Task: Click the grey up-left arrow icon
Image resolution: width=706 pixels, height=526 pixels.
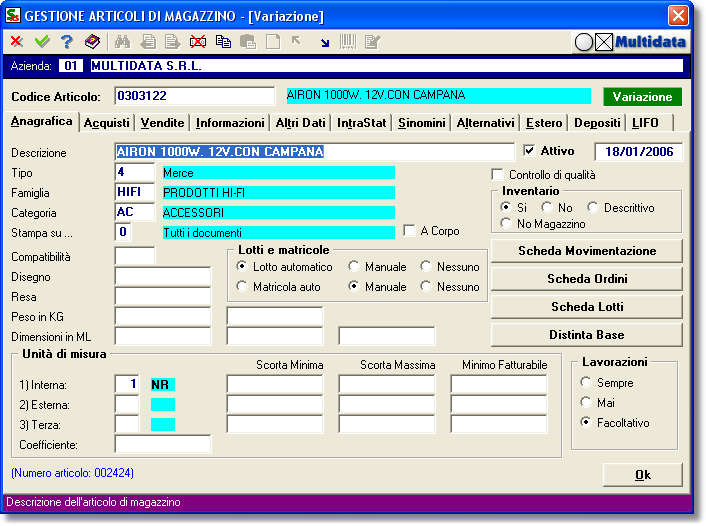Action: [x=296, y=41]
